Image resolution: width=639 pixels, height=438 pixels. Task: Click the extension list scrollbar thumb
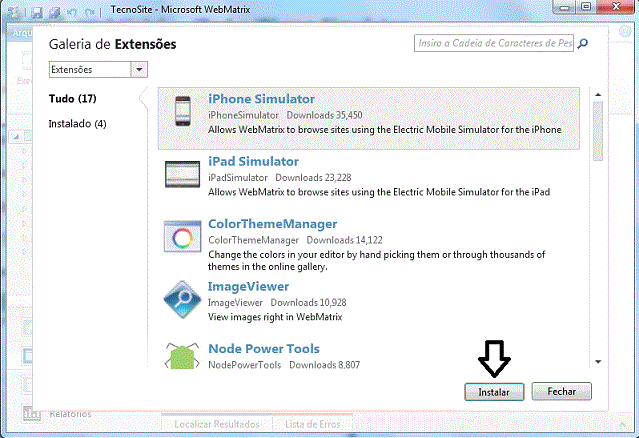coord(598,131)
